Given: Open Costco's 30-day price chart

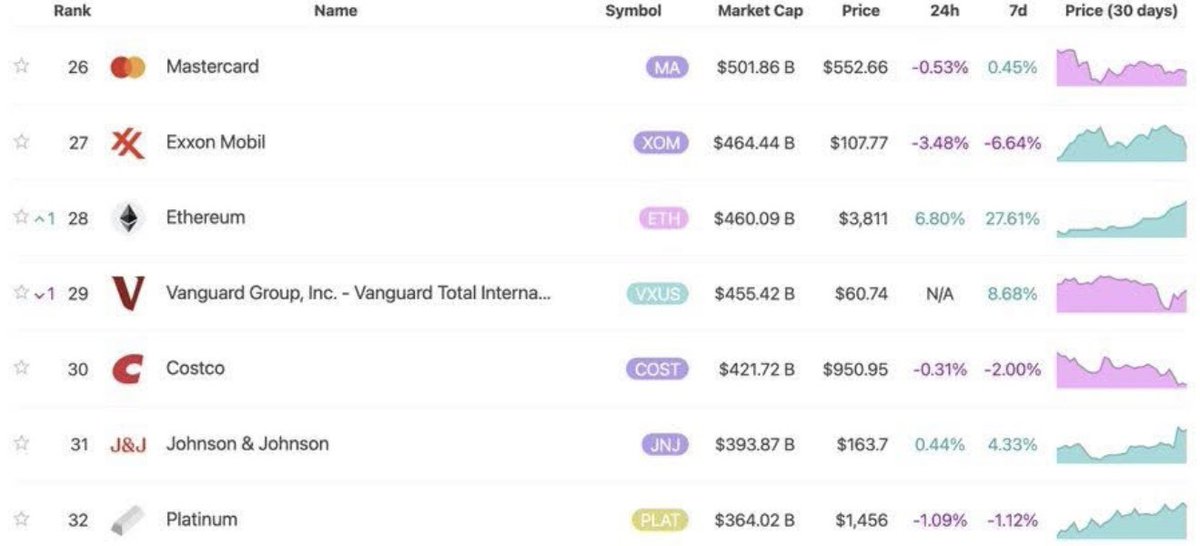Looking at the screenshot, I should (1121, 369).
